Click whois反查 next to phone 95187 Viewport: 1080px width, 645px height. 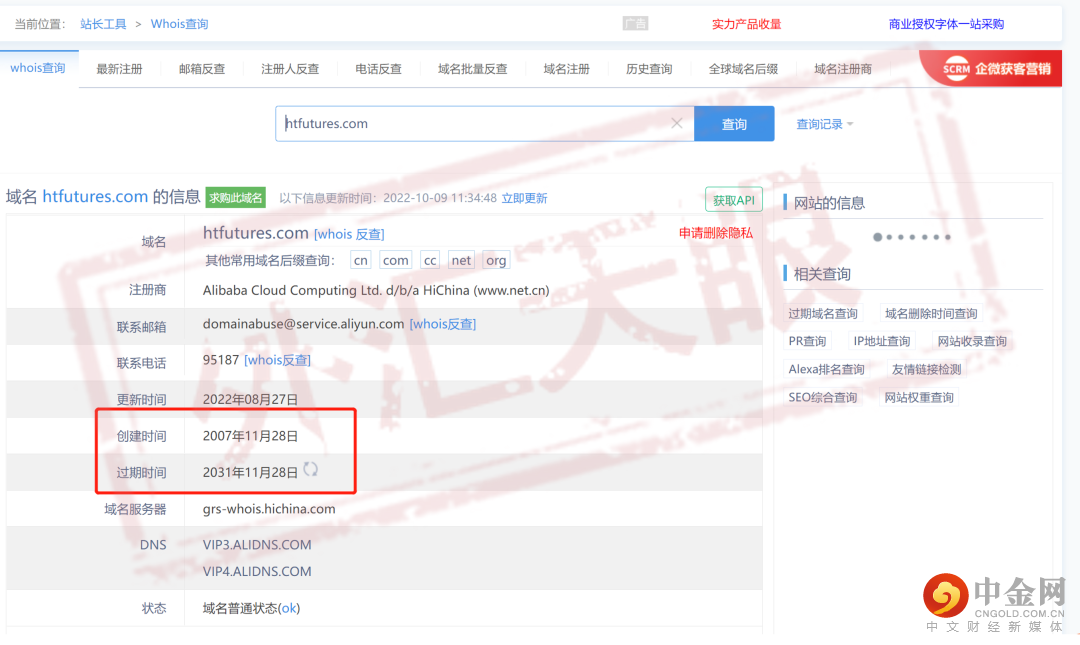(278, 360)
